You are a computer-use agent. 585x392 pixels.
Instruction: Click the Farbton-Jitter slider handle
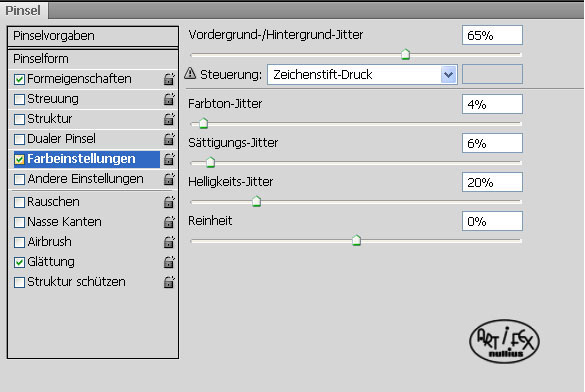[203, 123]
